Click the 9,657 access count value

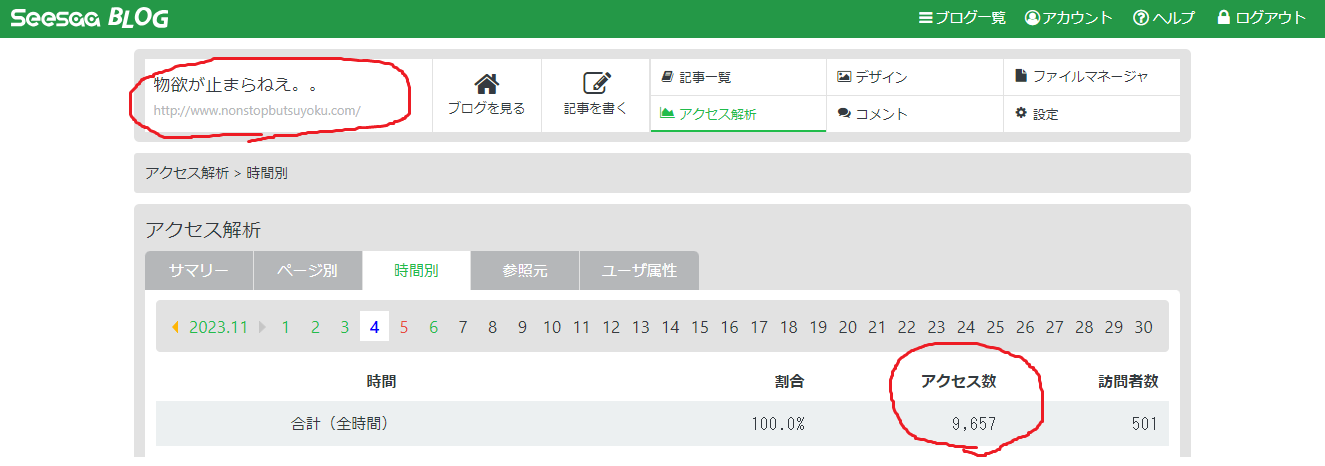coord(973,424)
